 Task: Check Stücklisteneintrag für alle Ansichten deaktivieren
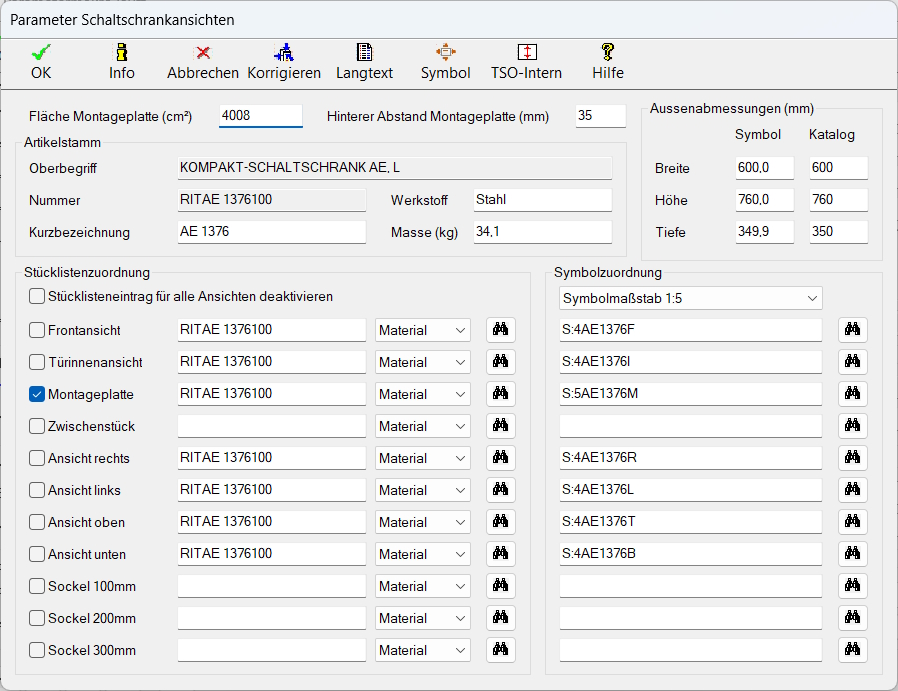[37, 296]
